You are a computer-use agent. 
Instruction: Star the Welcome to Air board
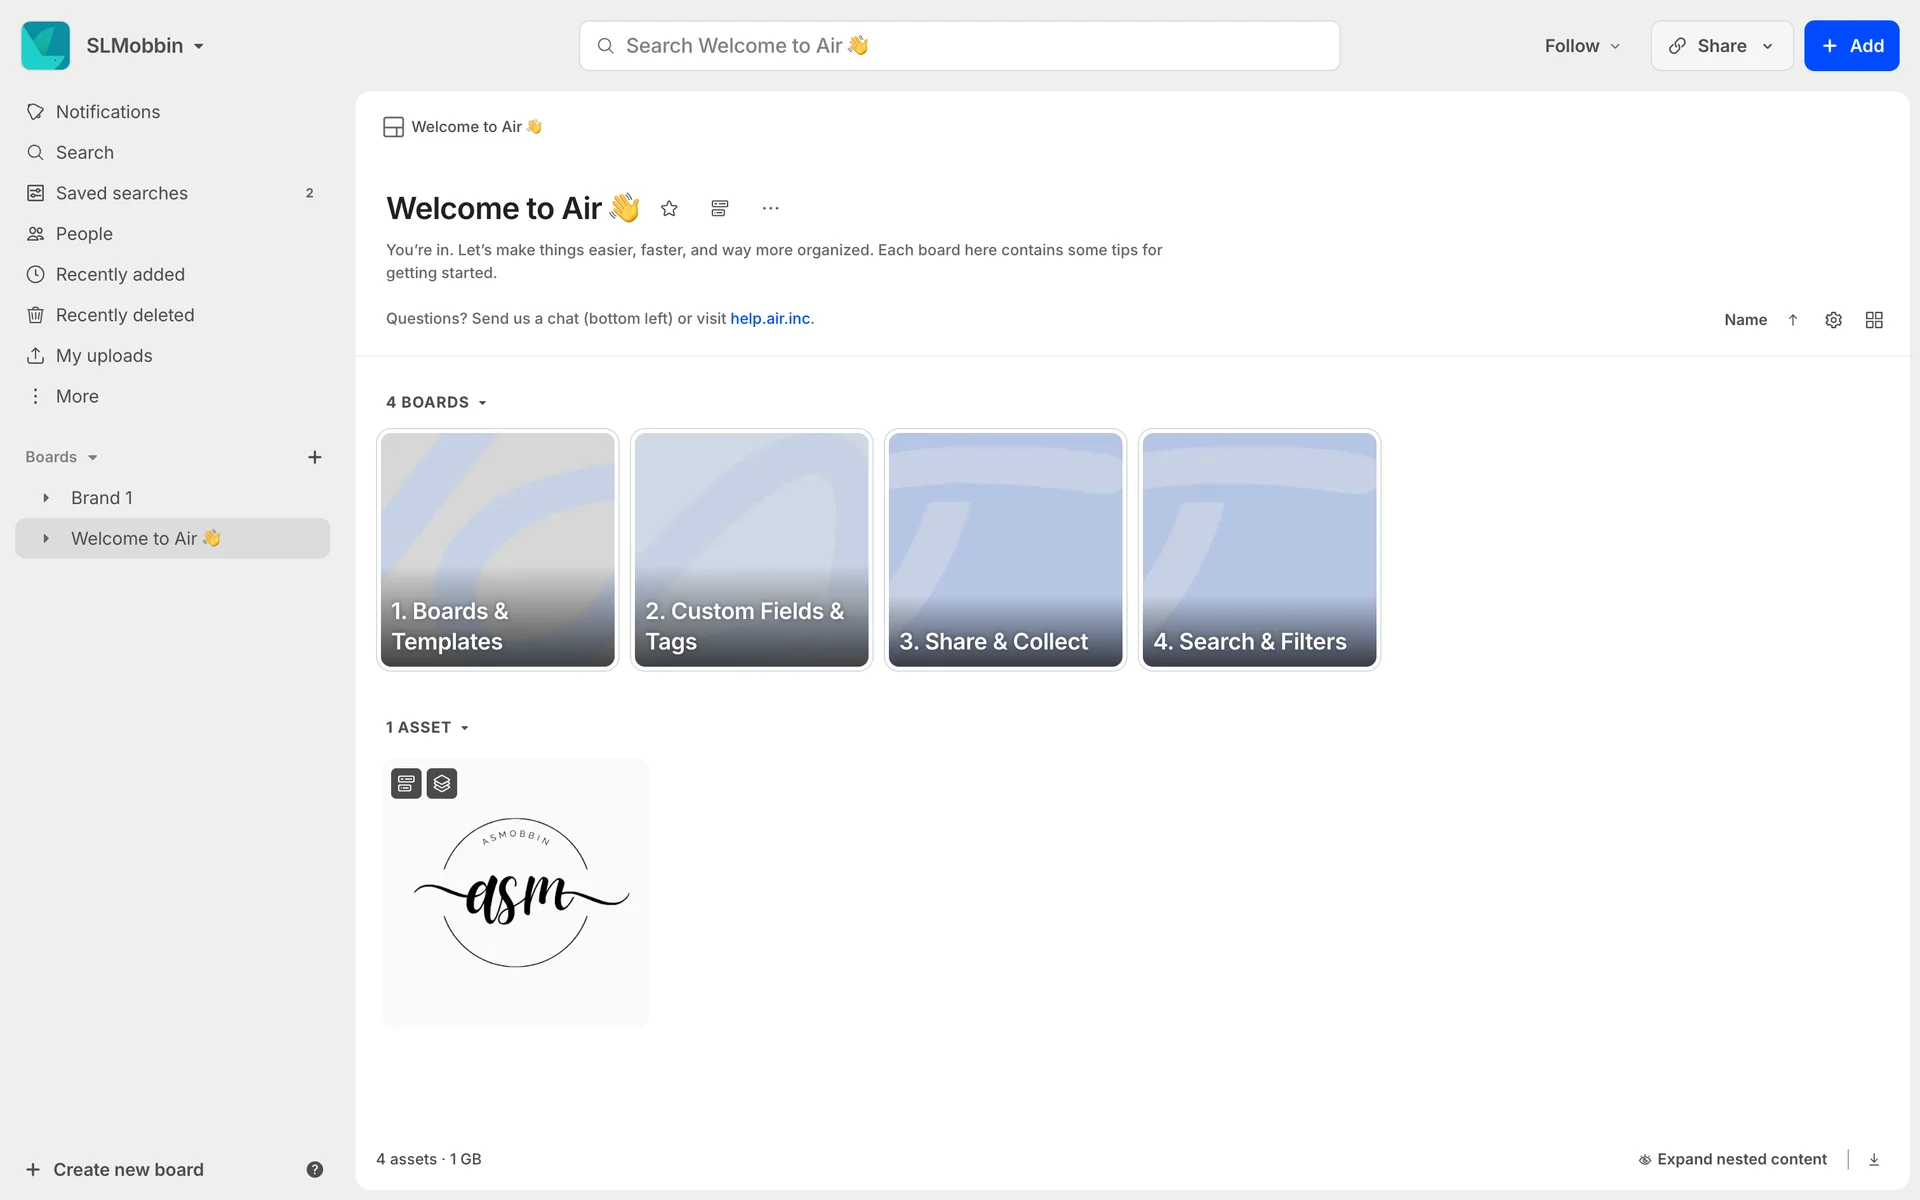pos(669,208)
